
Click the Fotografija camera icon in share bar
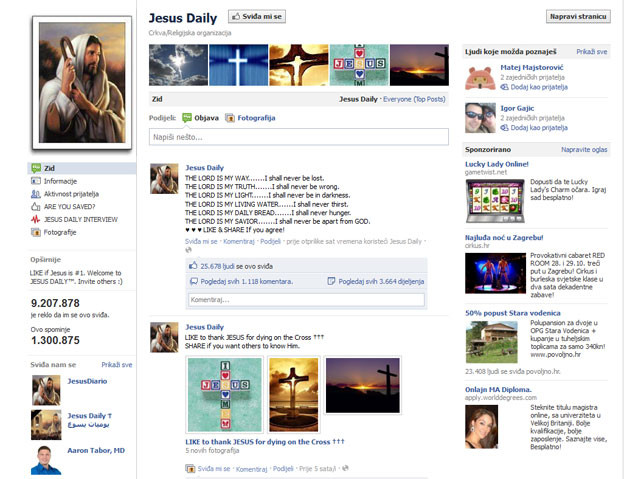click(x=230, y=118)
